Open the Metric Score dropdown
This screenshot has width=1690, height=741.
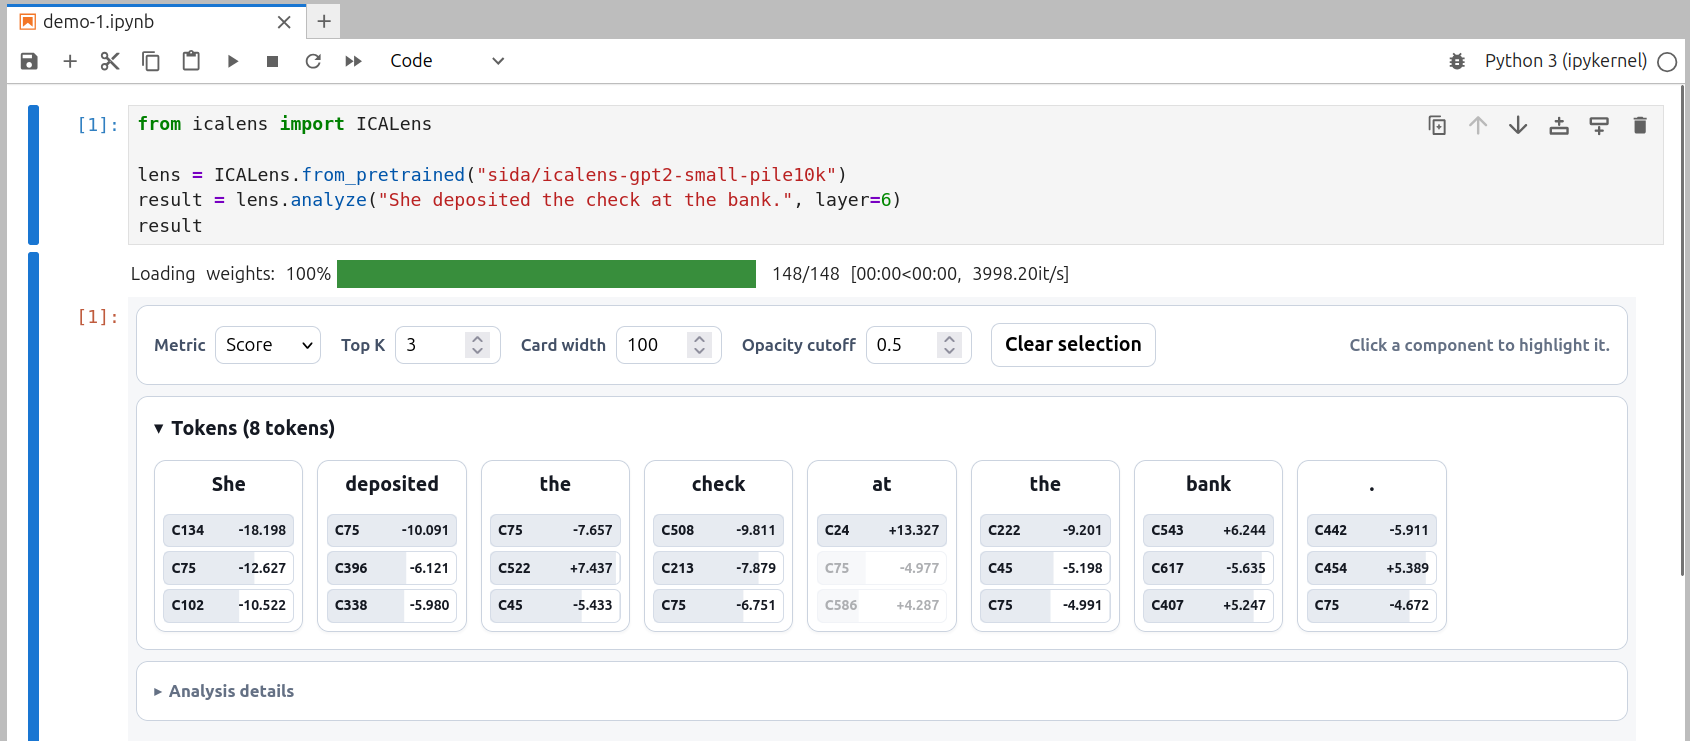pos(268,345)
